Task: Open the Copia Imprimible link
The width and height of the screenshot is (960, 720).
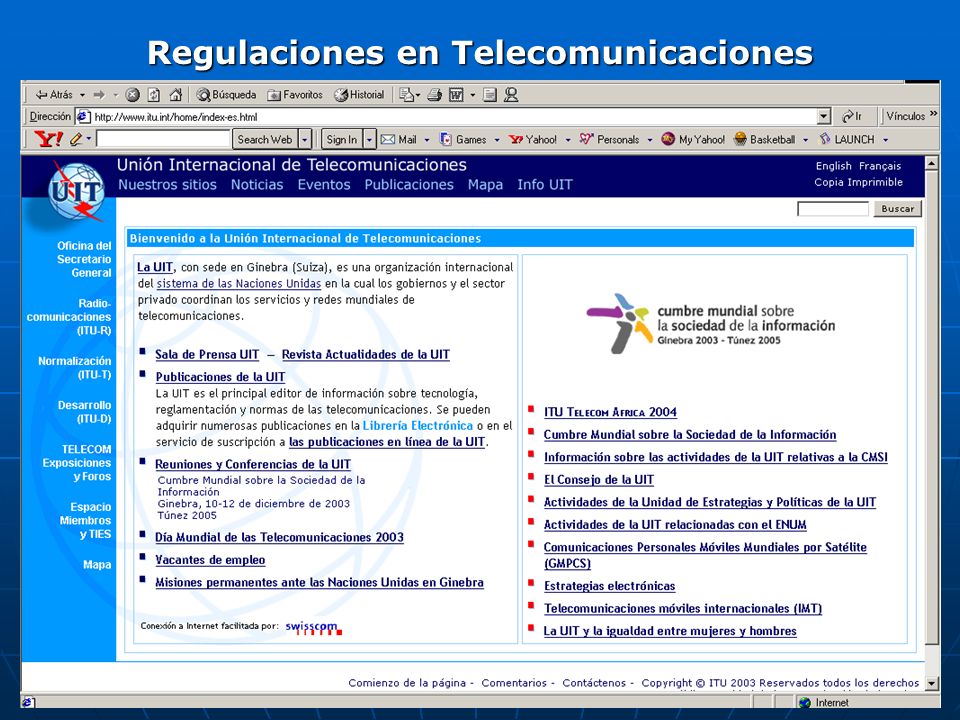Action: click(x=858, y=182)
